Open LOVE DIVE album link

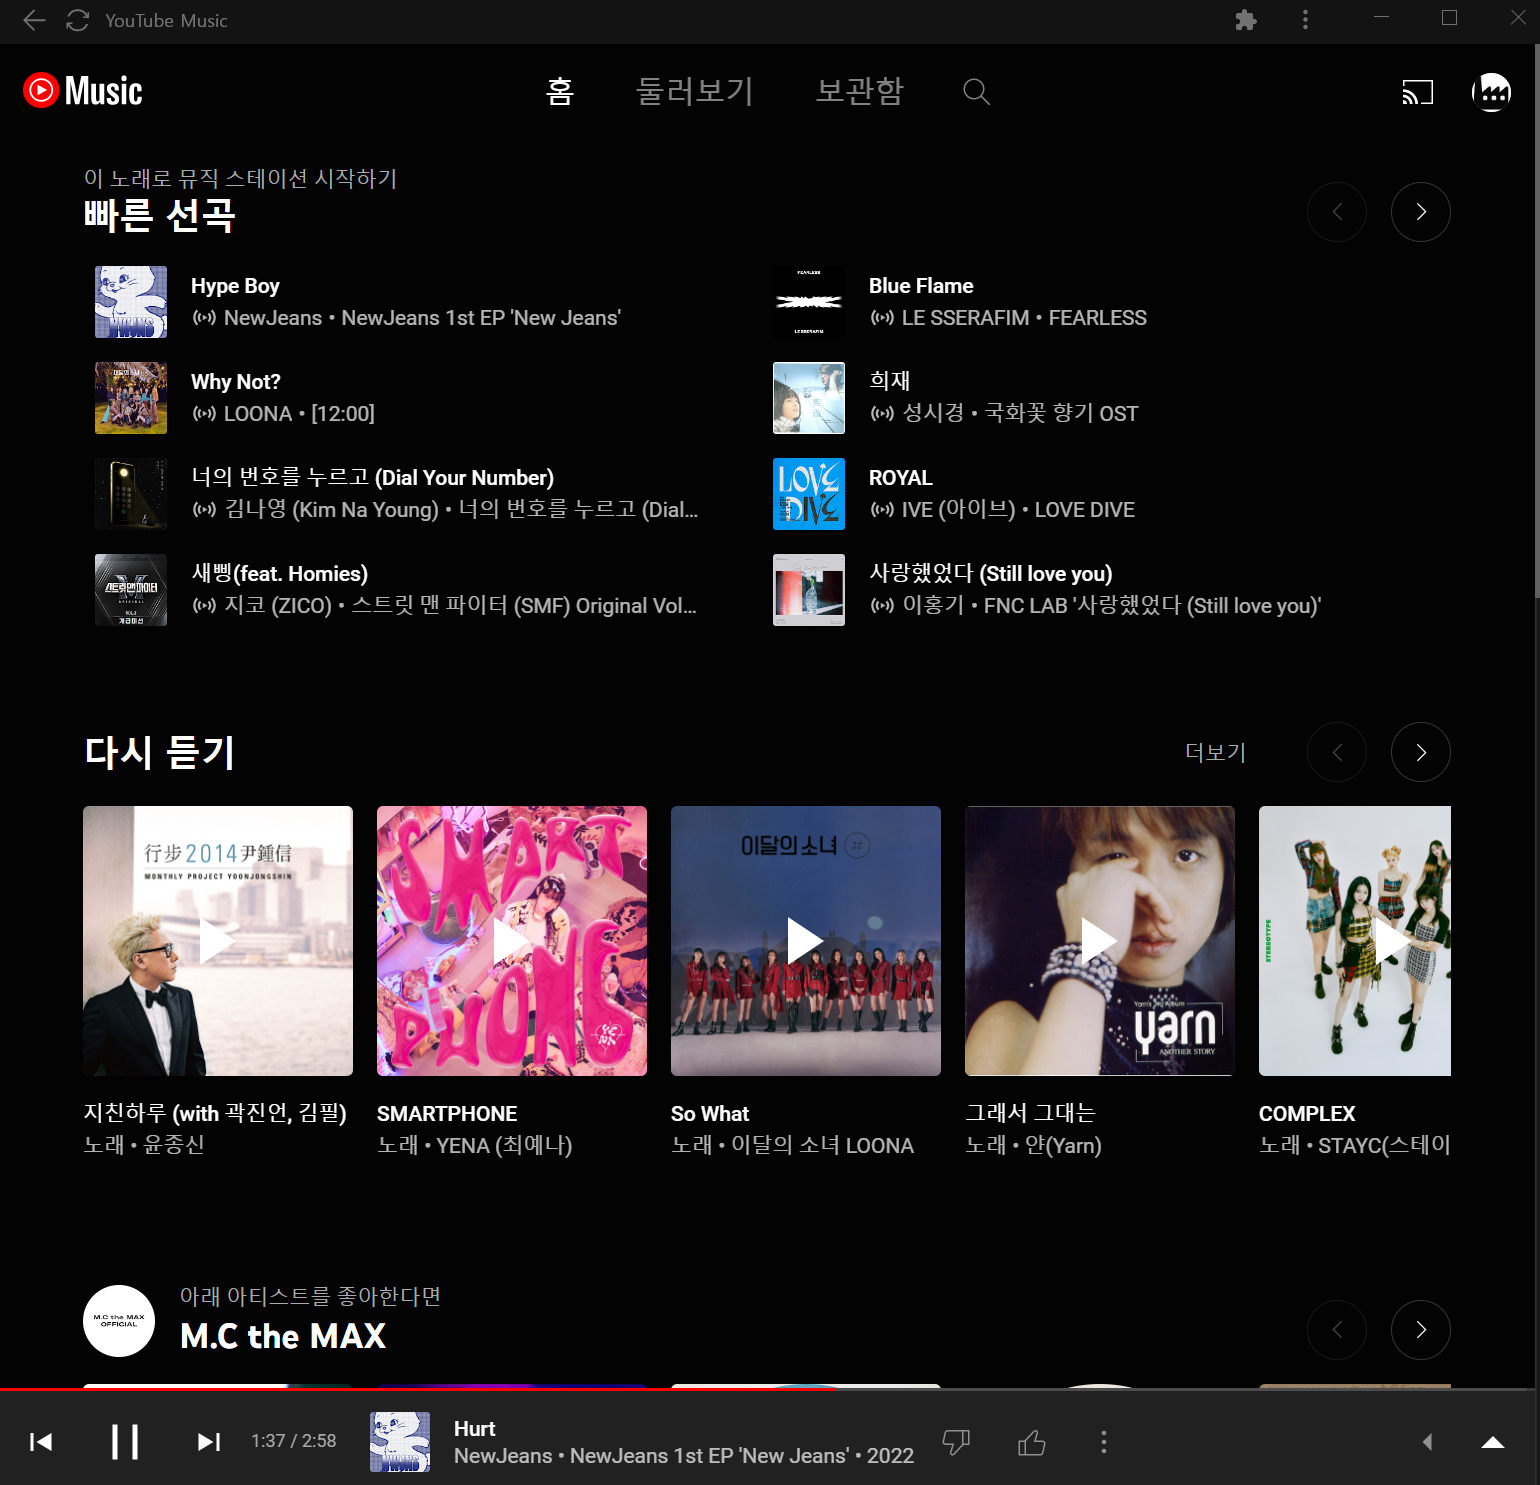coord(1085,510)
